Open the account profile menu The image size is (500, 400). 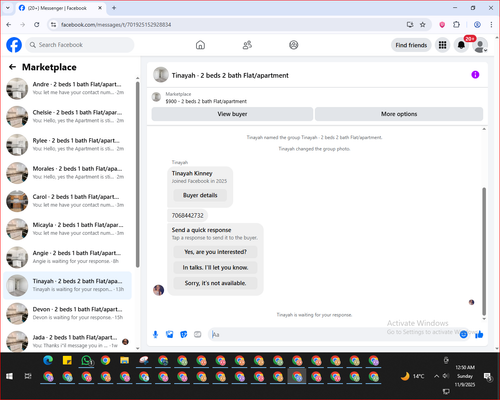480,45
